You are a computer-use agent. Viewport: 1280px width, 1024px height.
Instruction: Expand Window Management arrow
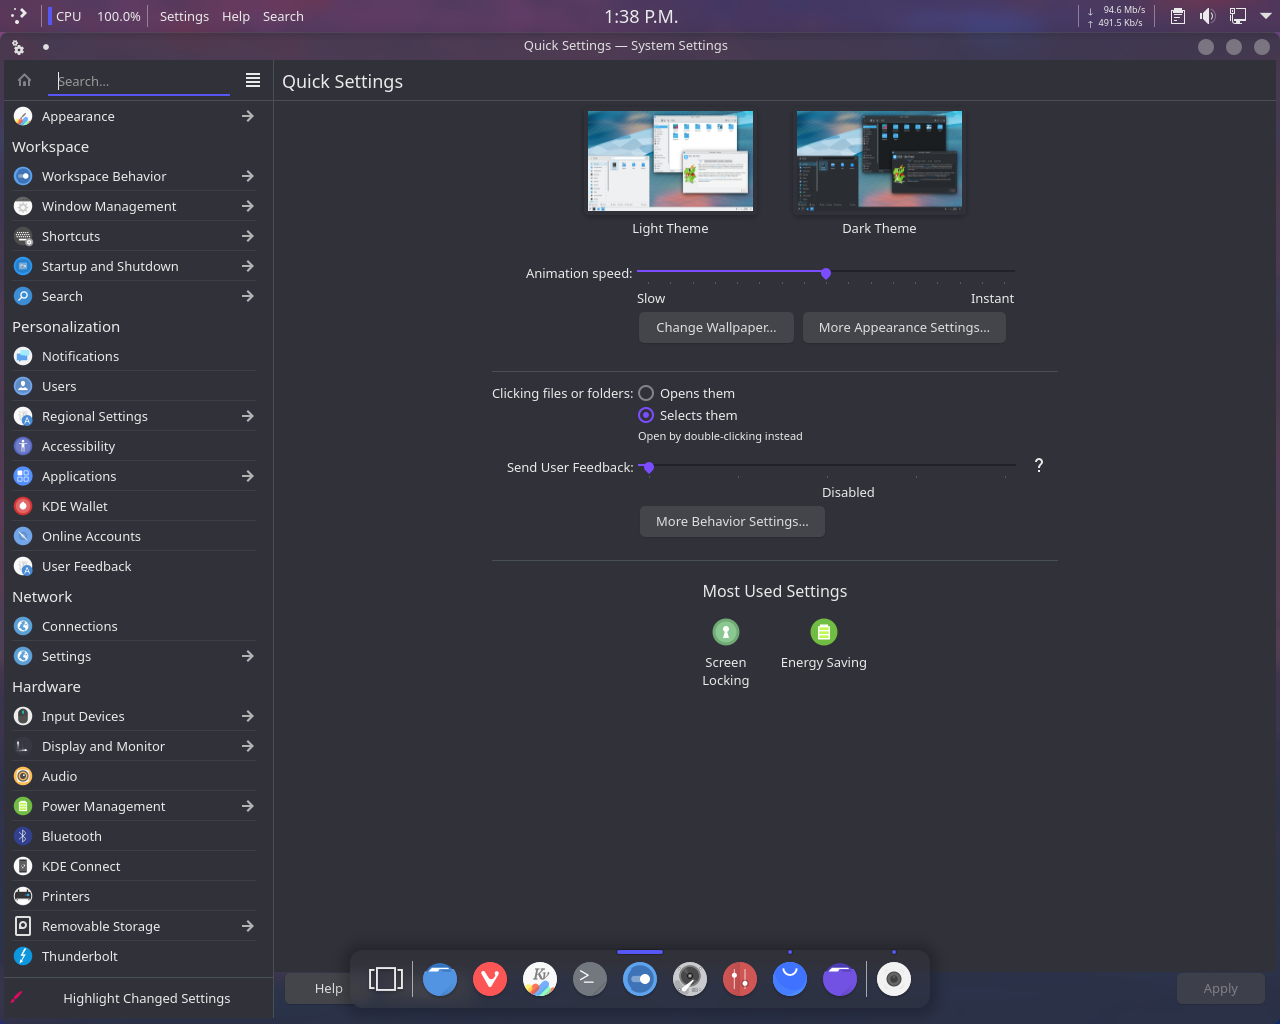pos(248,206)
